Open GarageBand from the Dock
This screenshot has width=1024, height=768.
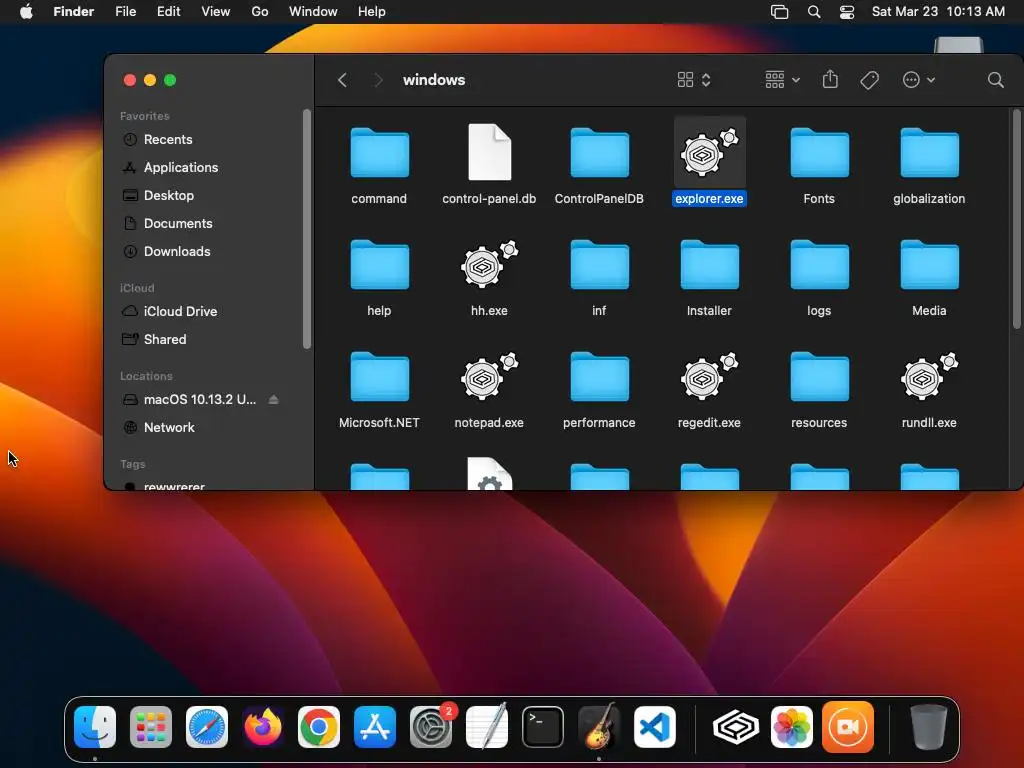coord(599,727)
